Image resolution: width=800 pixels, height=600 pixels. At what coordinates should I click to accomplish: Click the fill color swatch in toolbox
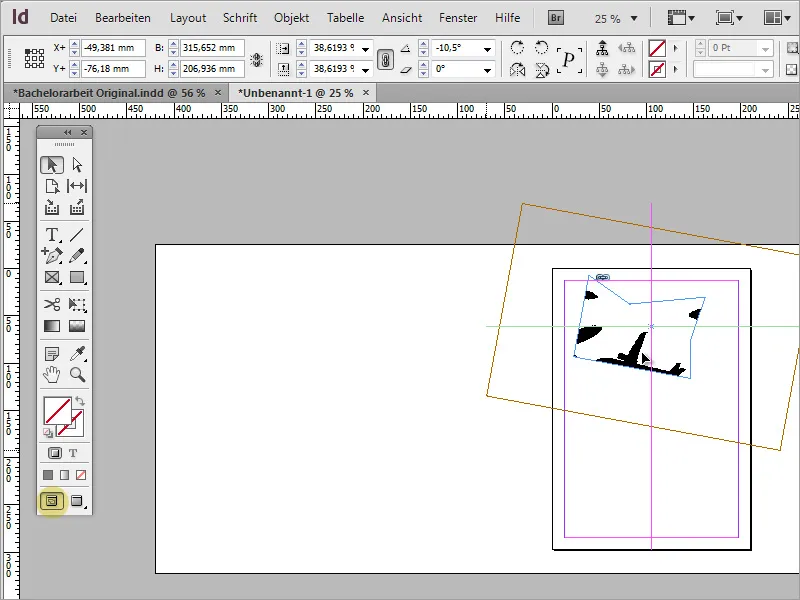(56, 411)
